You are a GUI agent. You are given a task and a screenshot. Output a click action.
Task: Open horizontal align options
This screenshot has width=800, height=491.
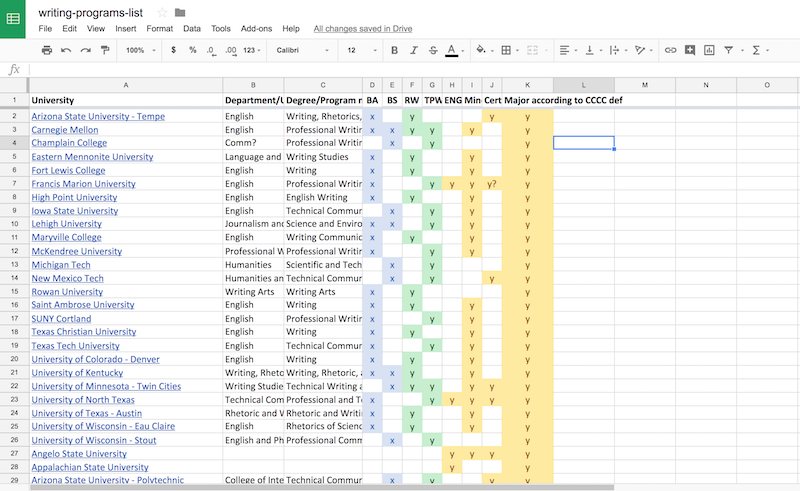[x=564, y=50]
